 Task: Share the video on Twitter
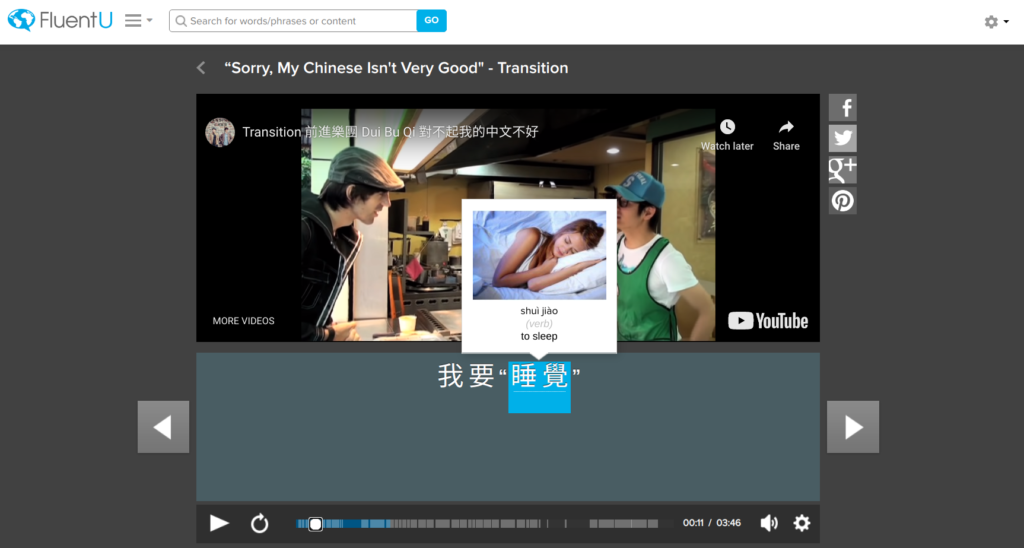tap(842, 138)
